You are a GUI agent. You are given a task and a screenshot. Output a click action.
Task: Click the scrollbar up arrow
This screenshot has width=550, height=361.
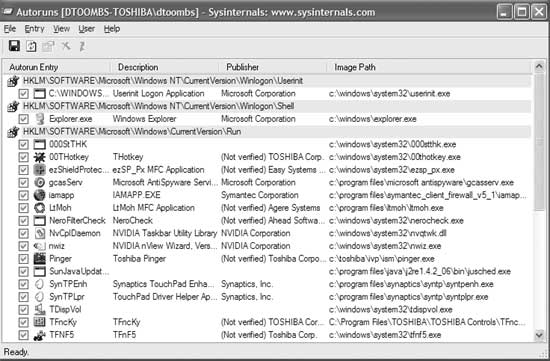[539, 66]
